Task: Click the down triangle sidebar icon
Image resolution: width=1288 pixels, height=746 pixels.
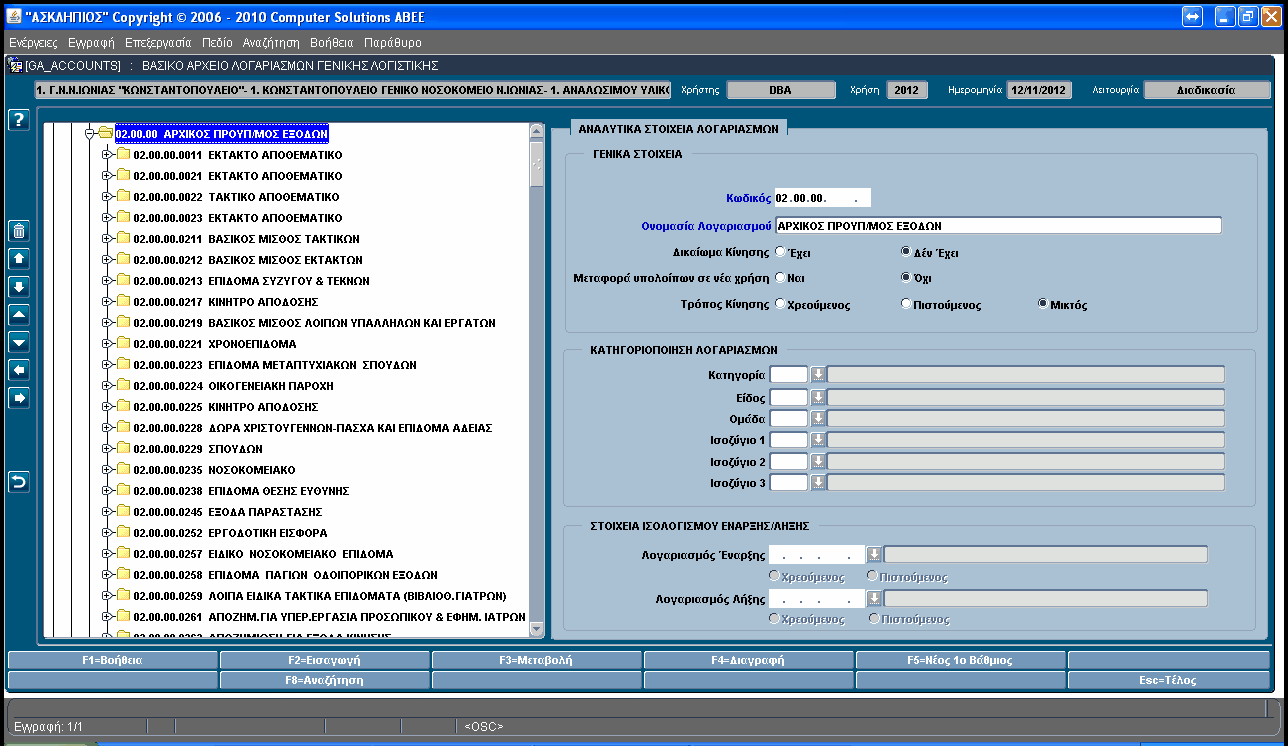Action: coord(18,342)
